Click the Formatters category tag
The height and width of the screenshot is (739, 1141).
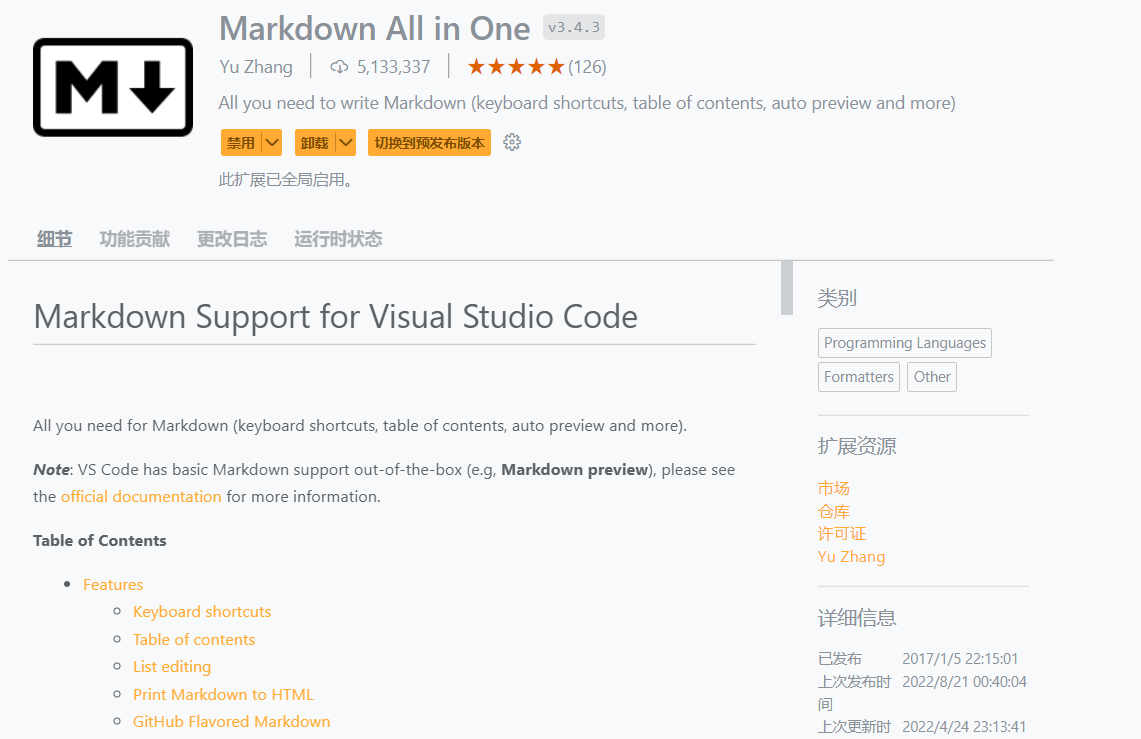(x=859, y=377)
